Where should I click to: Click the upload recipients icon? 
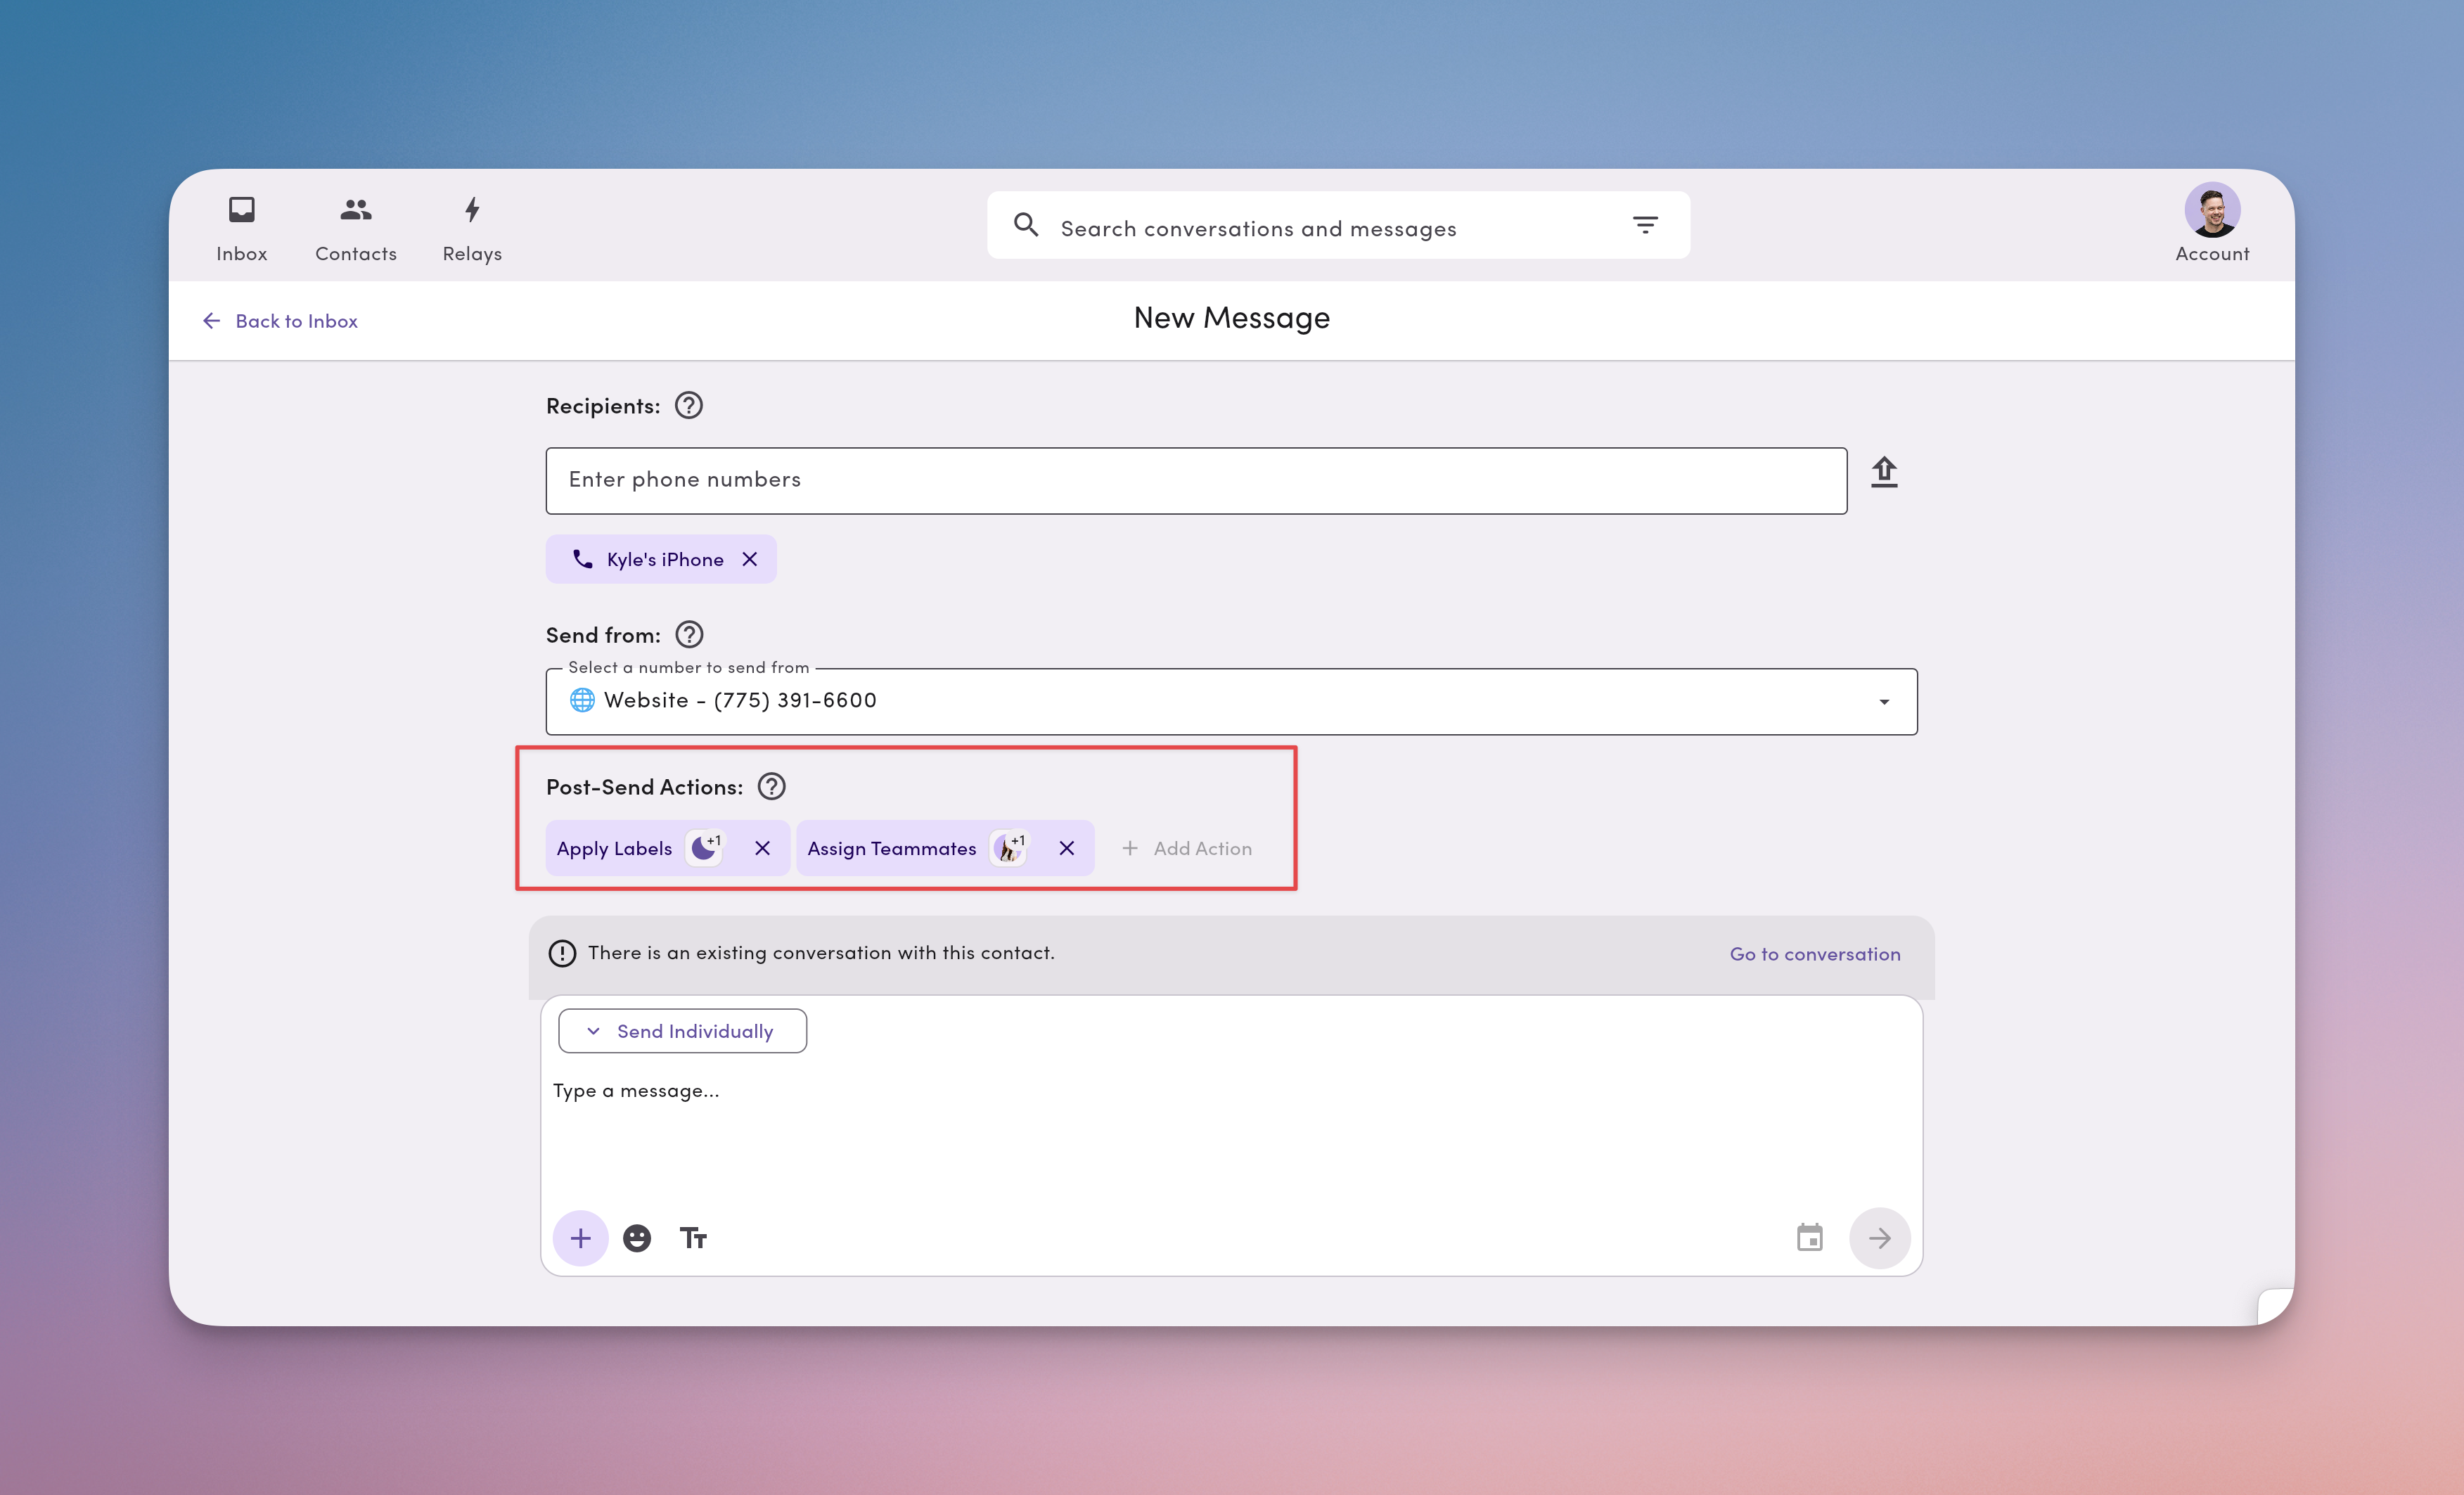(1884, 471)
